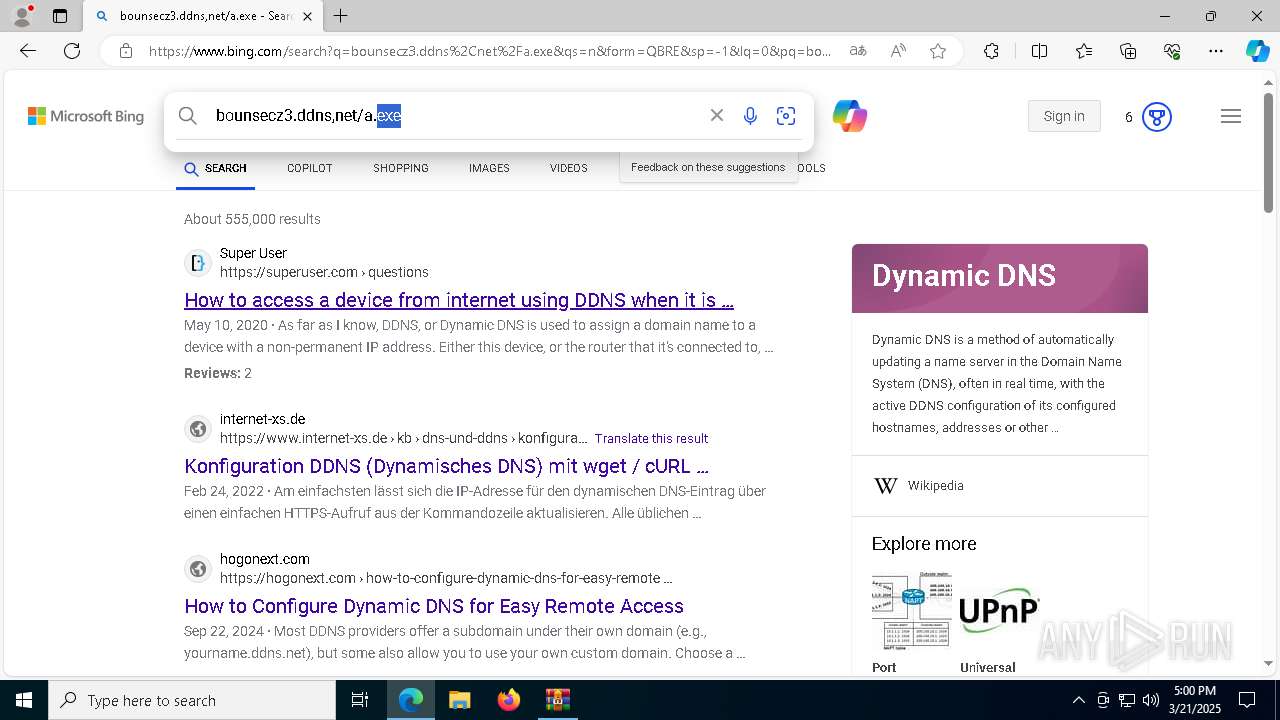Screen dimensions: 1280x720
Task: Open WinRAR from the taskbar
Action: pyautogui.click(x=557, y=700)
